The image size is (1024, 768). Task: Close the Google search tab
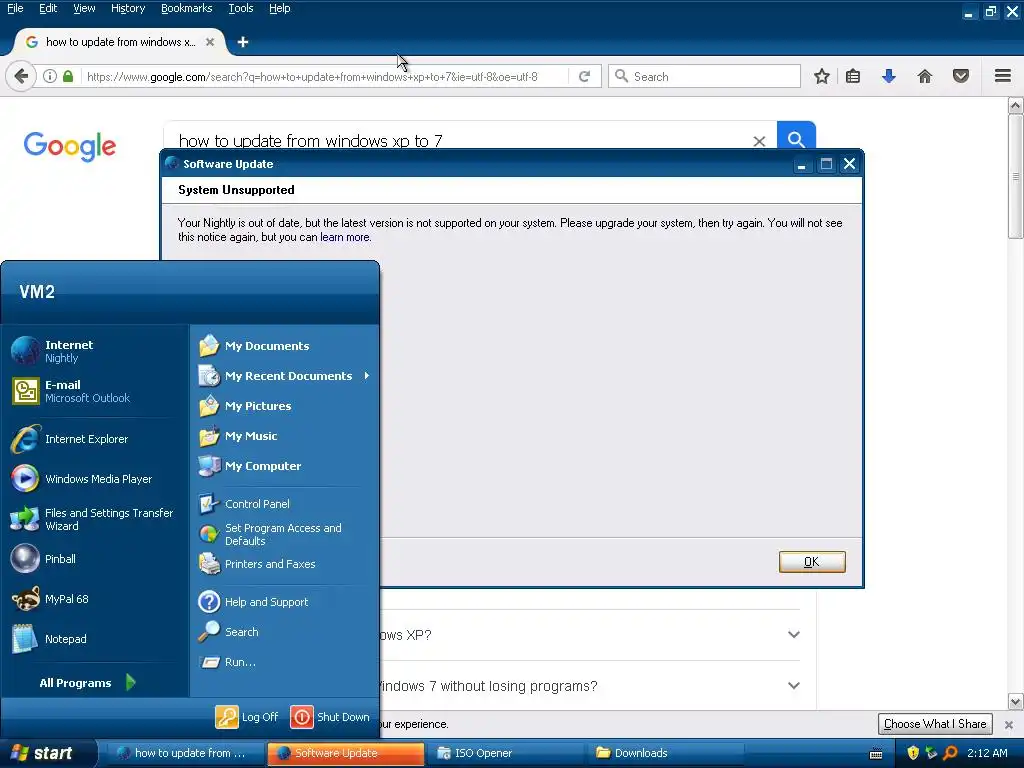[210, 42]
